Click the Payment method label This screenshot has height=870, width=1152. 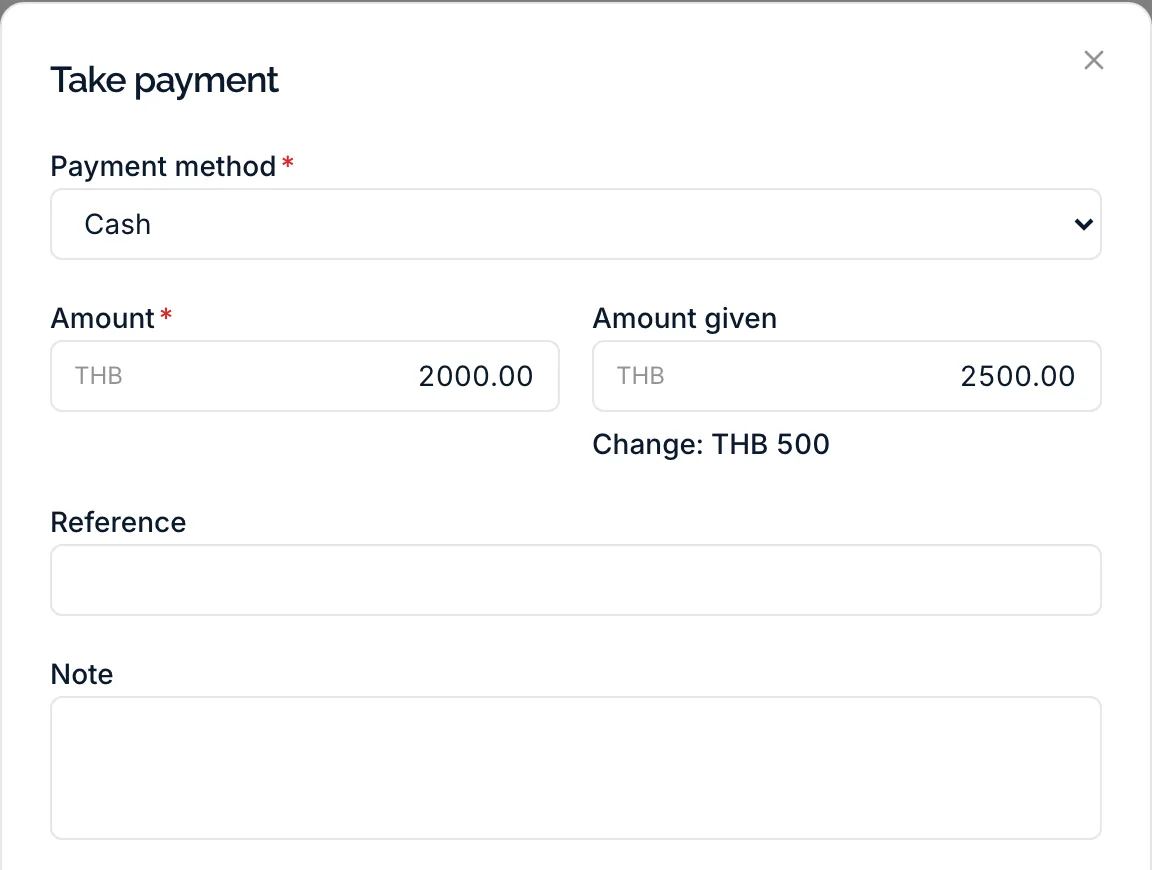pos(163,166)
